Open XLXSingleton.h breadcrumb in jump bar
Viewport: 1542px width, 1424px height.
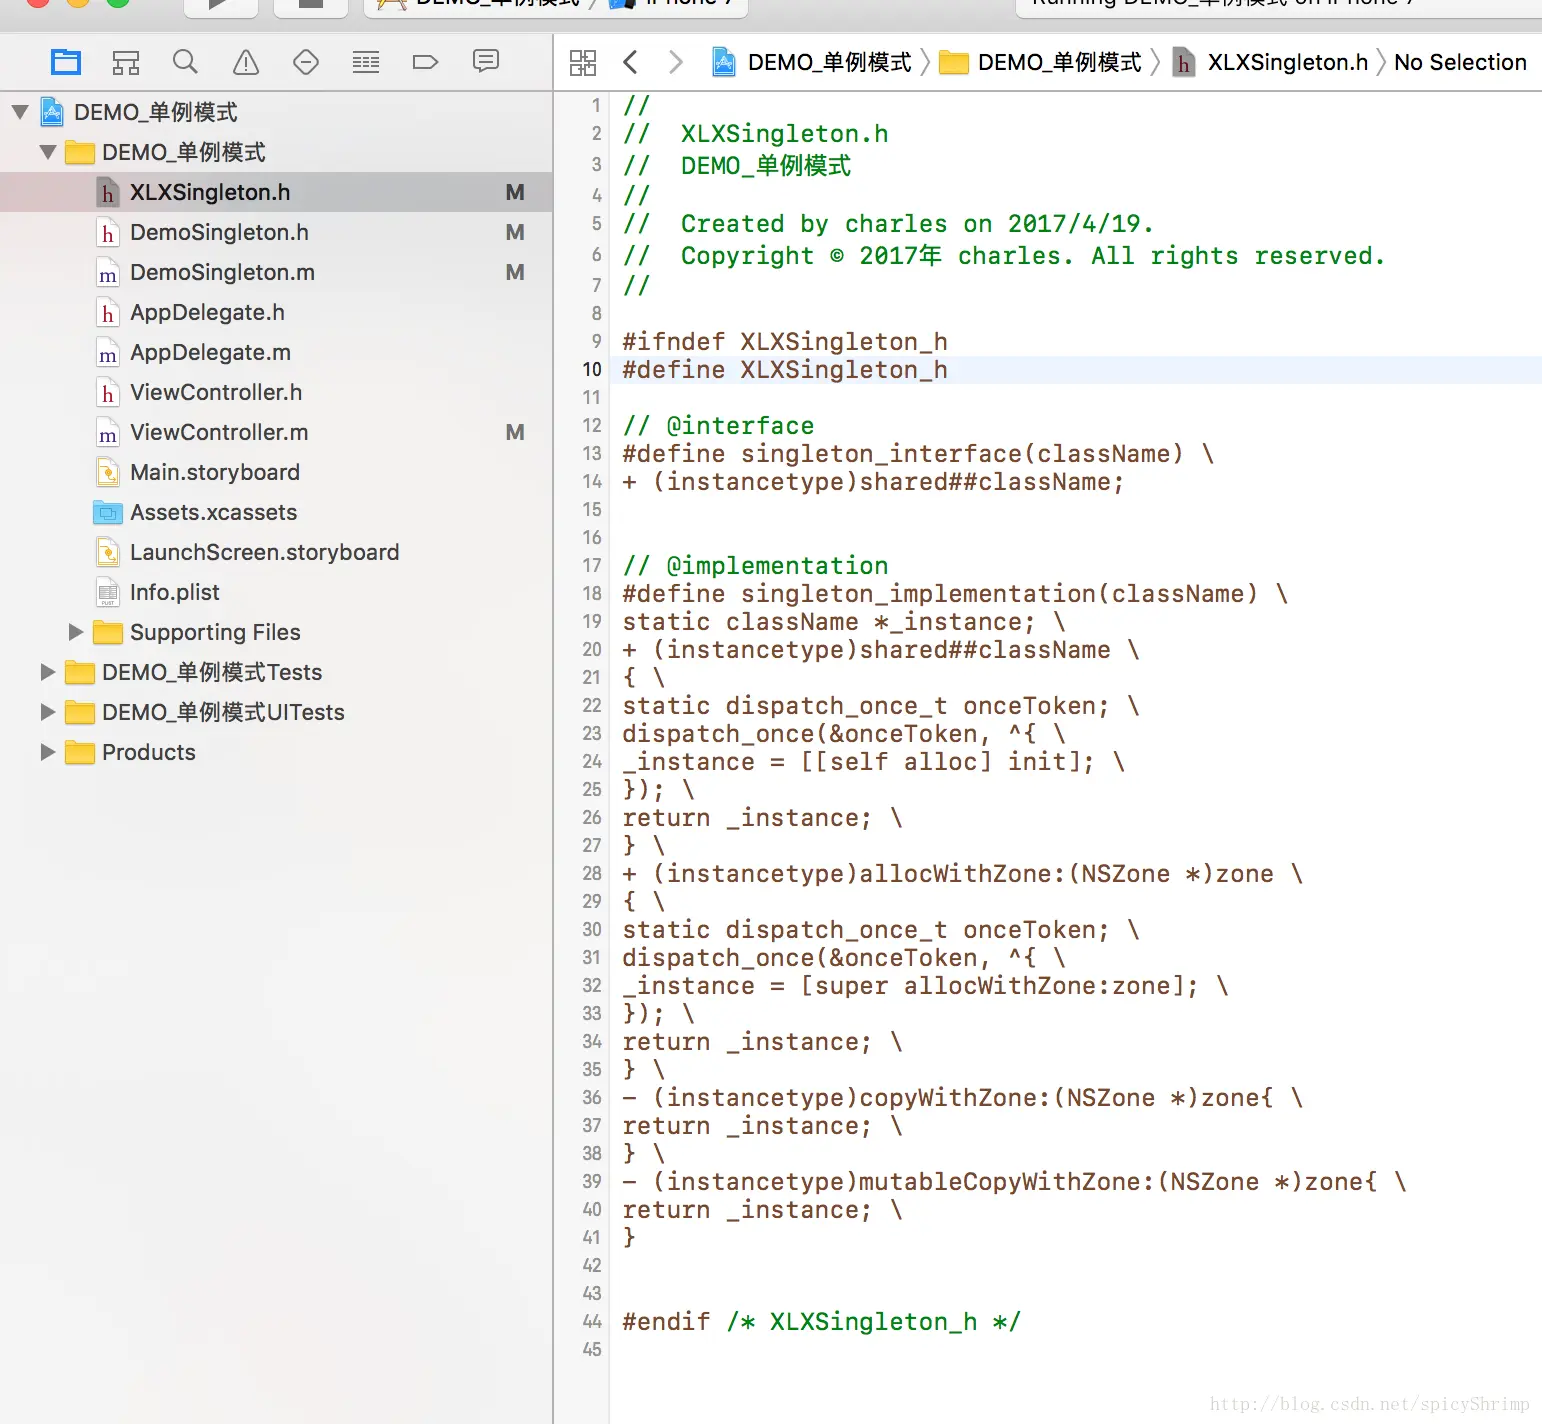[x=1270, y=62]
